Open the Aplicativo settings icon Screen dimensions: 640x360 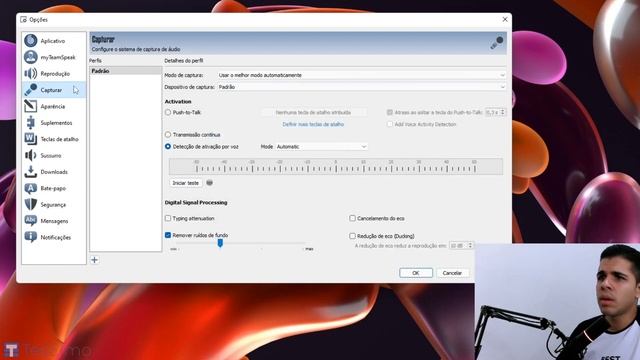31,41
